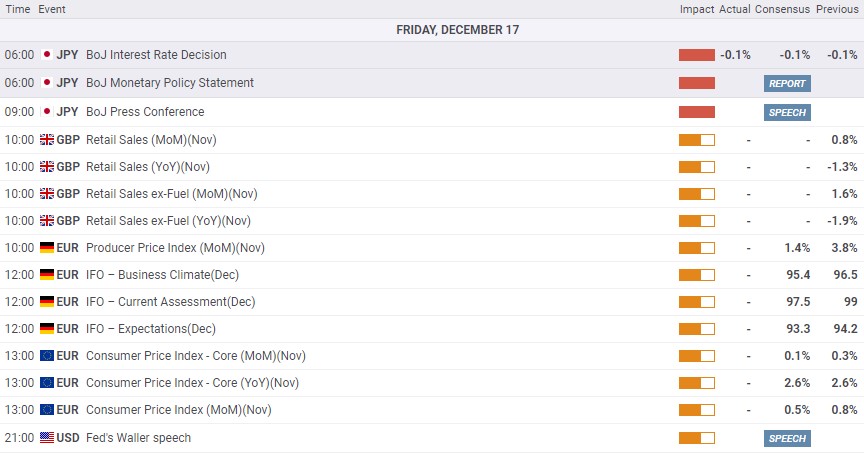This screenshot has width=864, height=453.
Task: Open the REPORT button for BoJ Monetary Policy Statement
Action: coord(787,83)
